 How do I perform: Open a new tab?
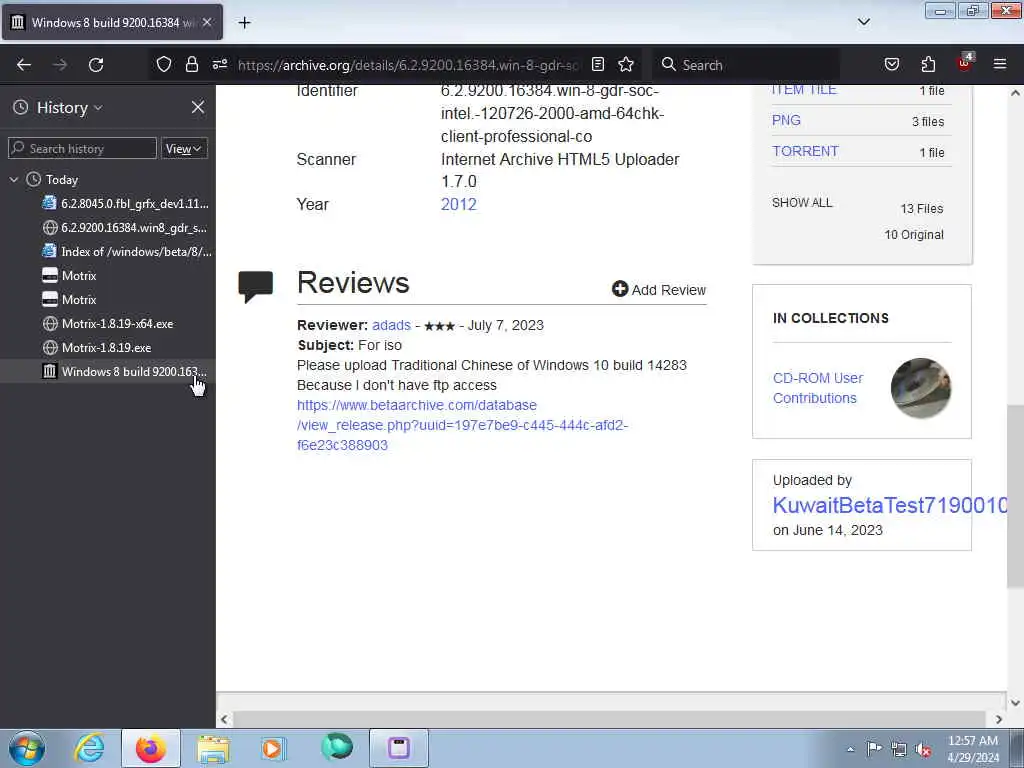(x=244, y=22)
